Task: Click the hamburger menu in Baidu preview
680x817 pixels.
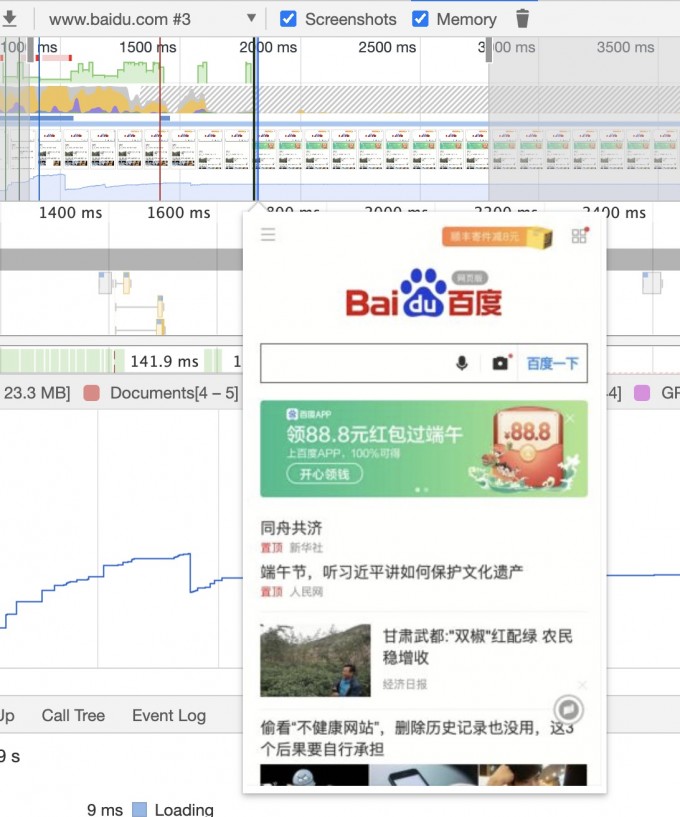Action: click(268, 234)
